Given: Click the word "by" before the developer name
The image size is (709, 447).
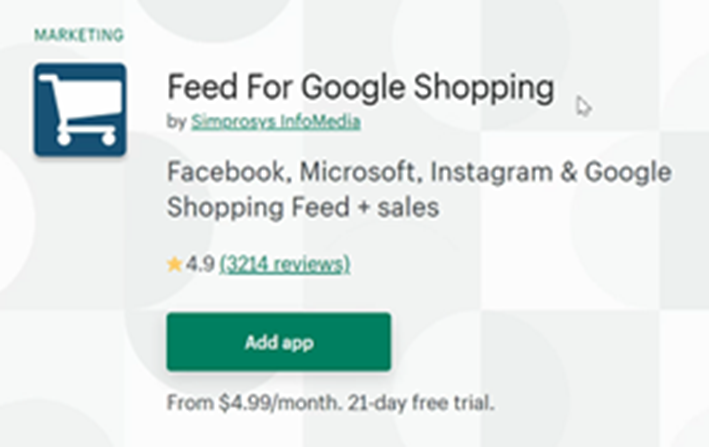Looking at the screenshot, I should (176, 122).
